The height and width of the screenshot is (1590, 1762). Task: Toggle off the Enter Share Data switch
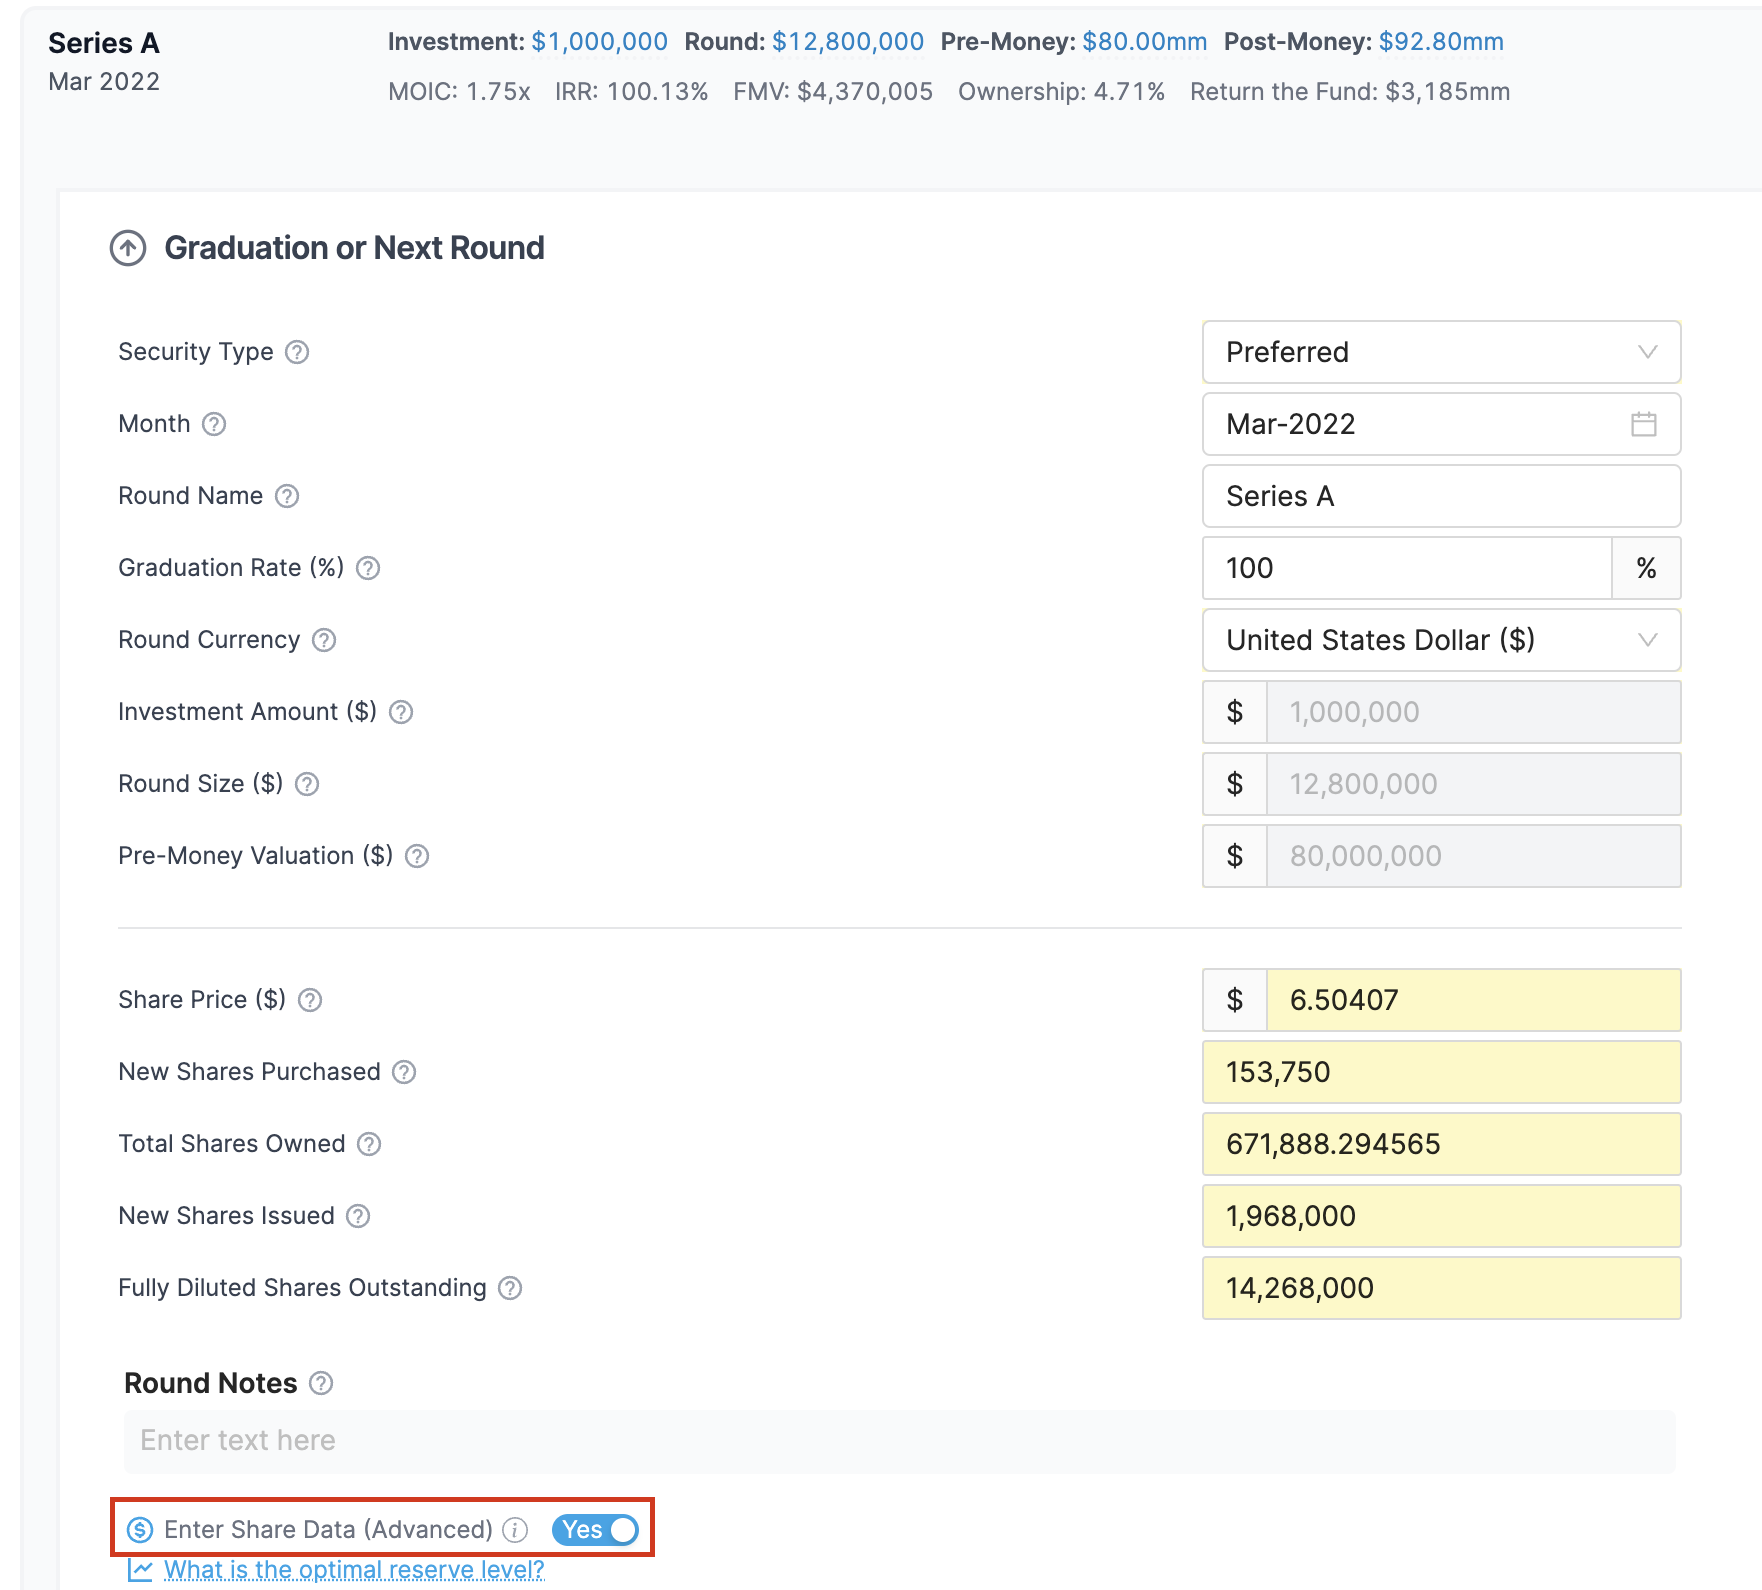[596, 1530]
